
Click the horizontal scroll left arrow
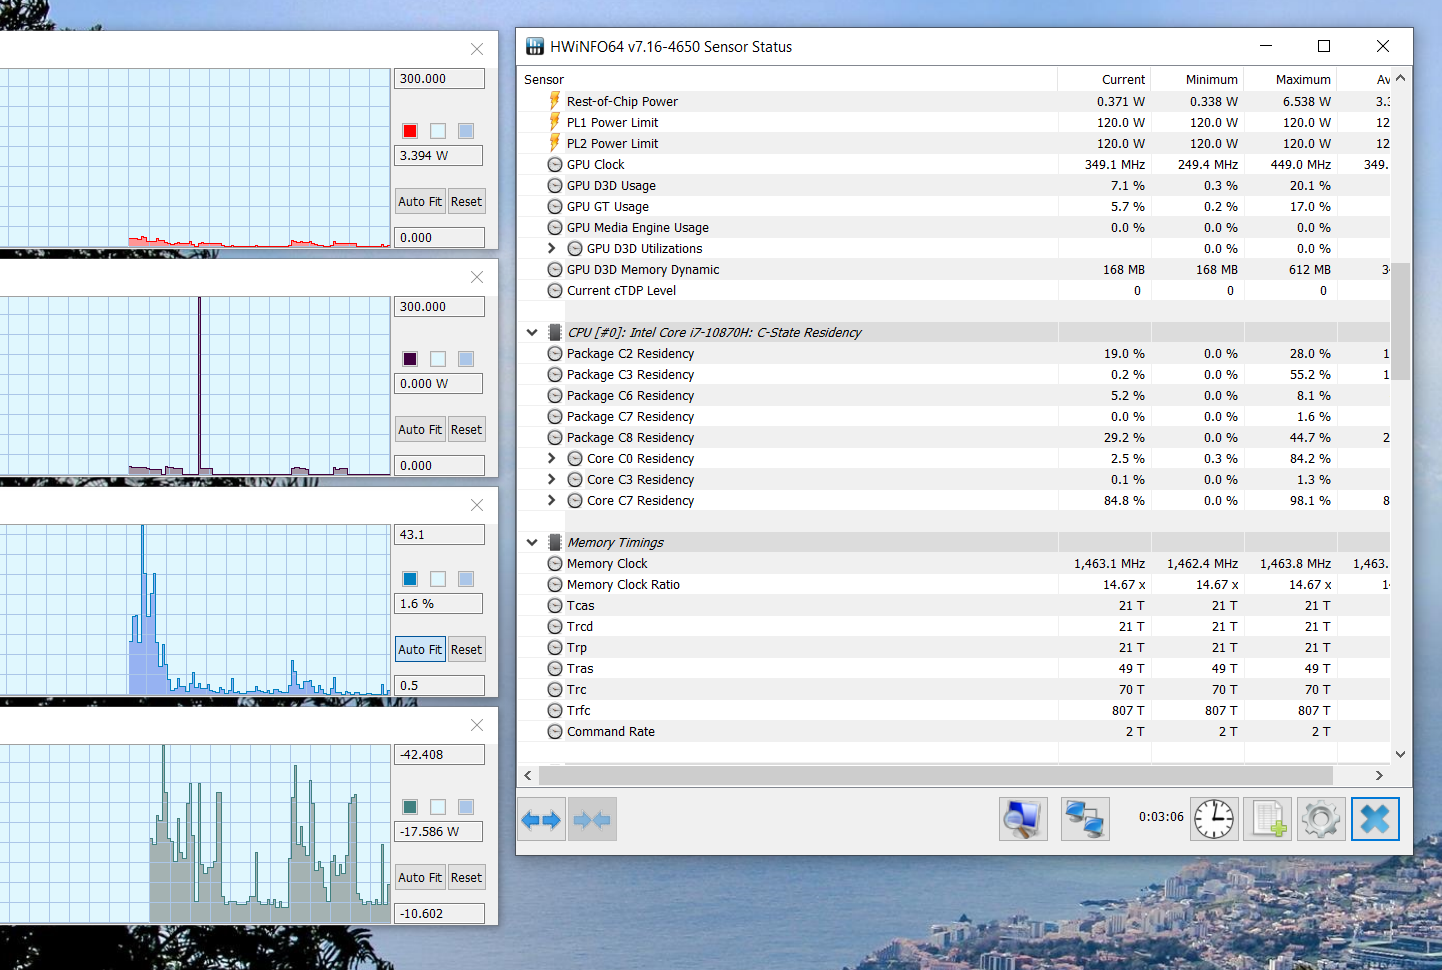pyautogui.click(x=528, y=775)
